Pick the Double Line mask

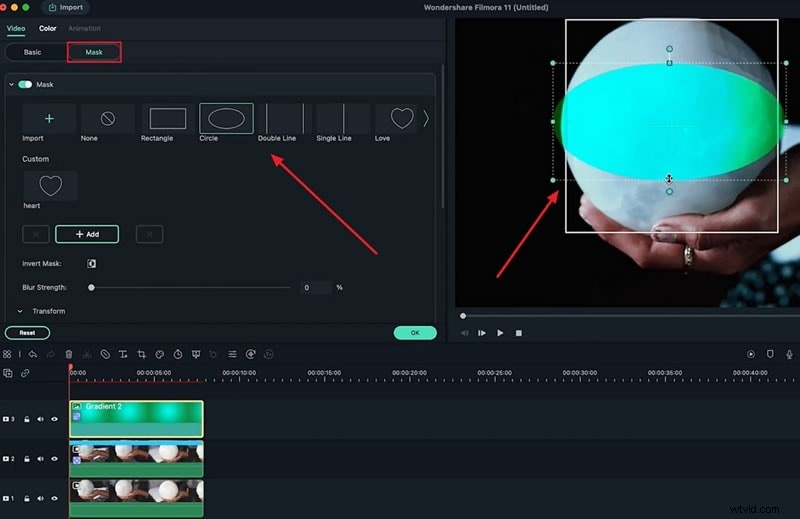click(x=285, y=119)
